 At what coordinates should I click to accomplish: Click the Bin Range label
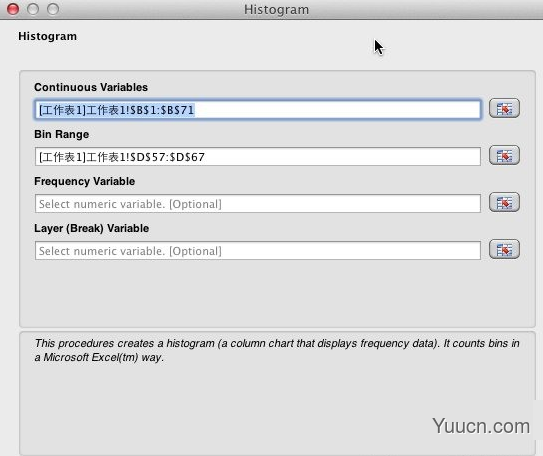tap(62, 134)
